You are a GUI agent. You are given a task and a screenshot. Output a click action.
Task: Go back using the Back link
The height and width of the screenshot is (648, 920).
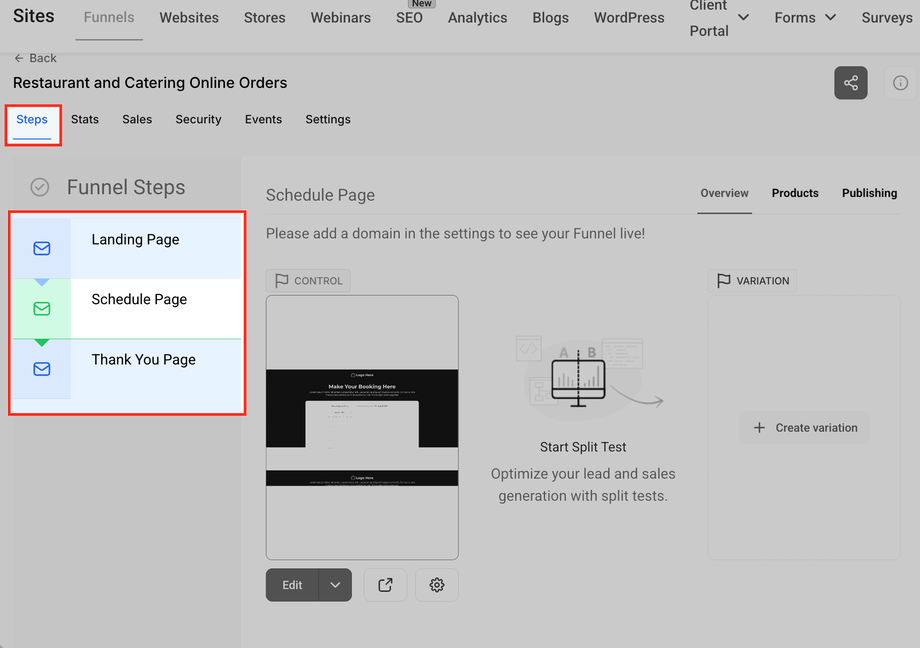[x=35, y=58]
